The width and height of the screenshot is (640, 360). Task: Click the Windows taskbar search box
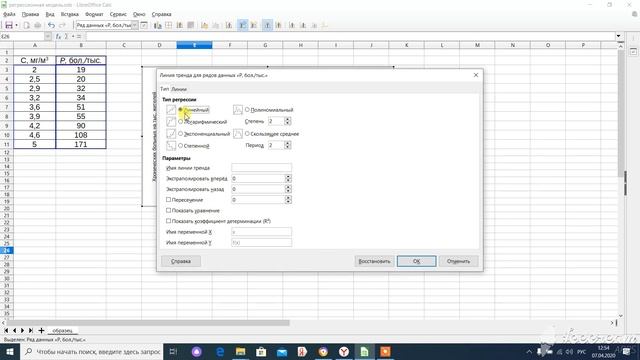pos(91,351)
